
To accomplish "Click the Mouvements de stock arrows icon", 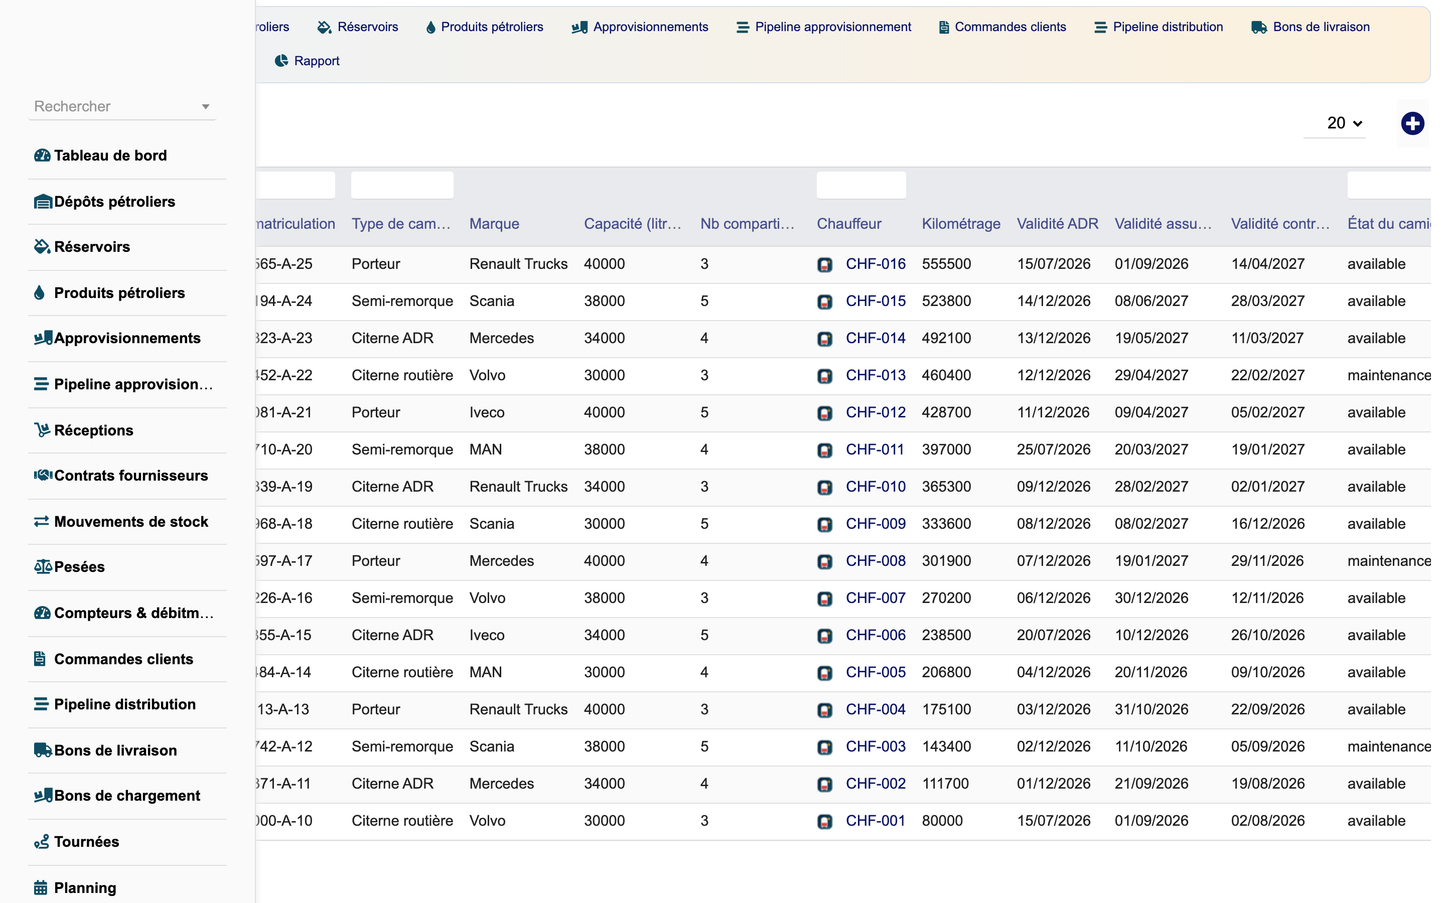I will pyautogui.click(x=41, y=521).
